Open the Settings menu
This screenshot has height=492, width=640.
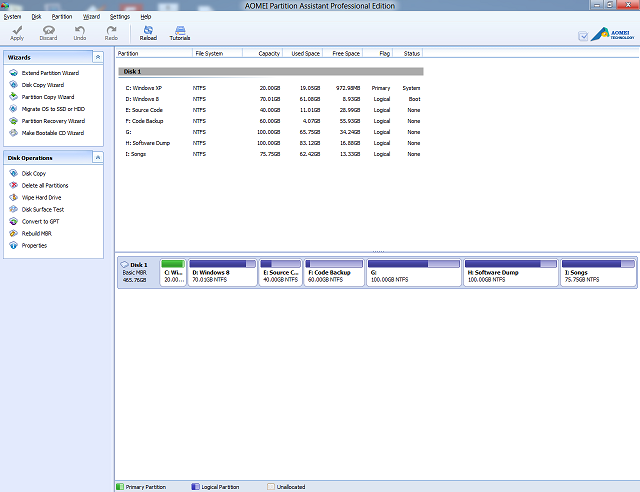point(120,17)
